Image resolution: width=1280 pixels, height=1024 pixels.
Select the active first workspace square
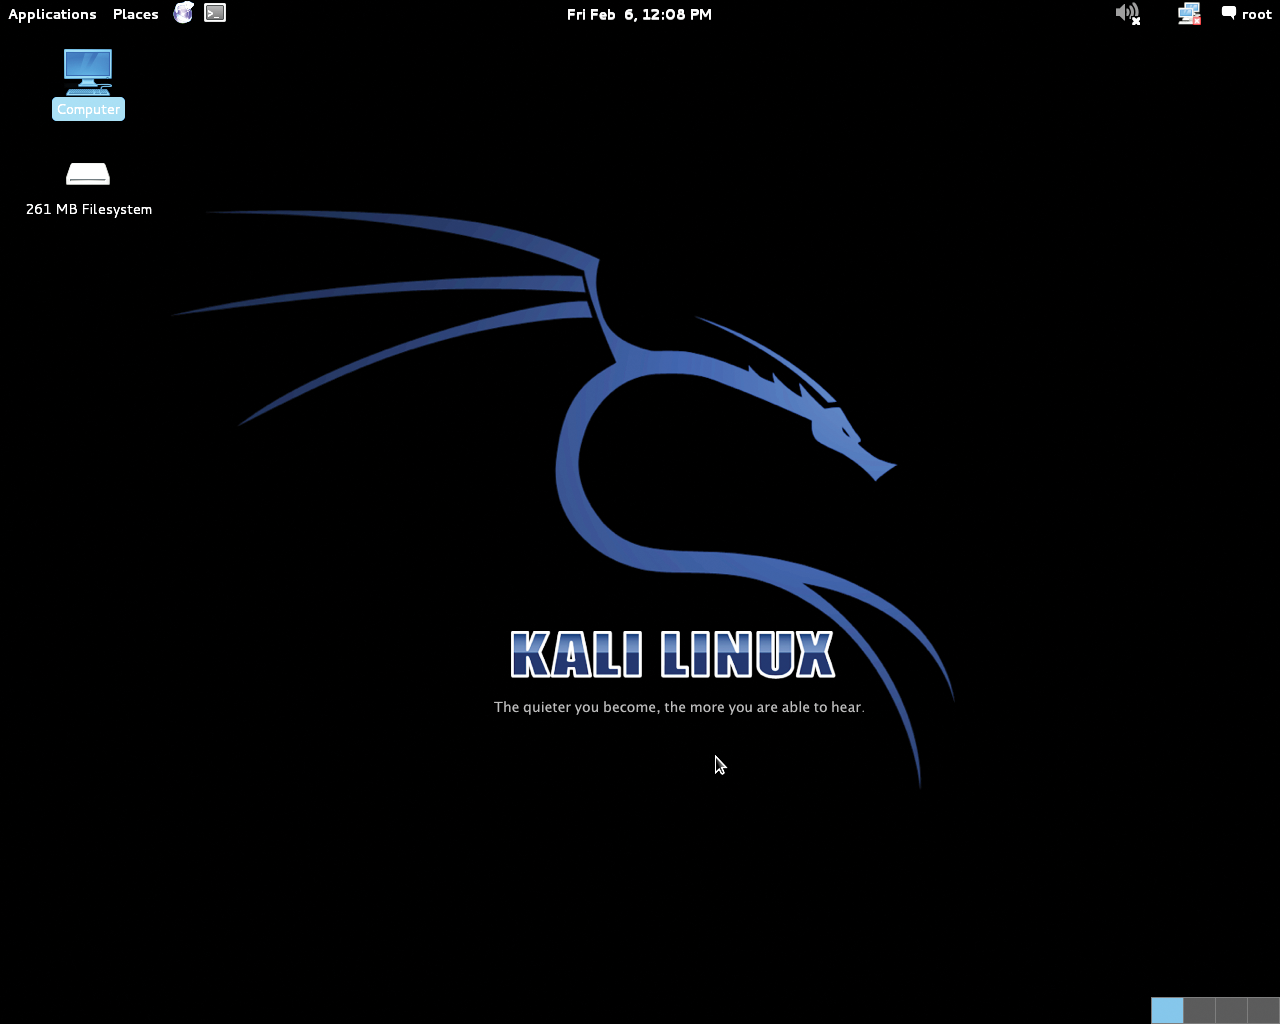[x=1166, y=1010]
